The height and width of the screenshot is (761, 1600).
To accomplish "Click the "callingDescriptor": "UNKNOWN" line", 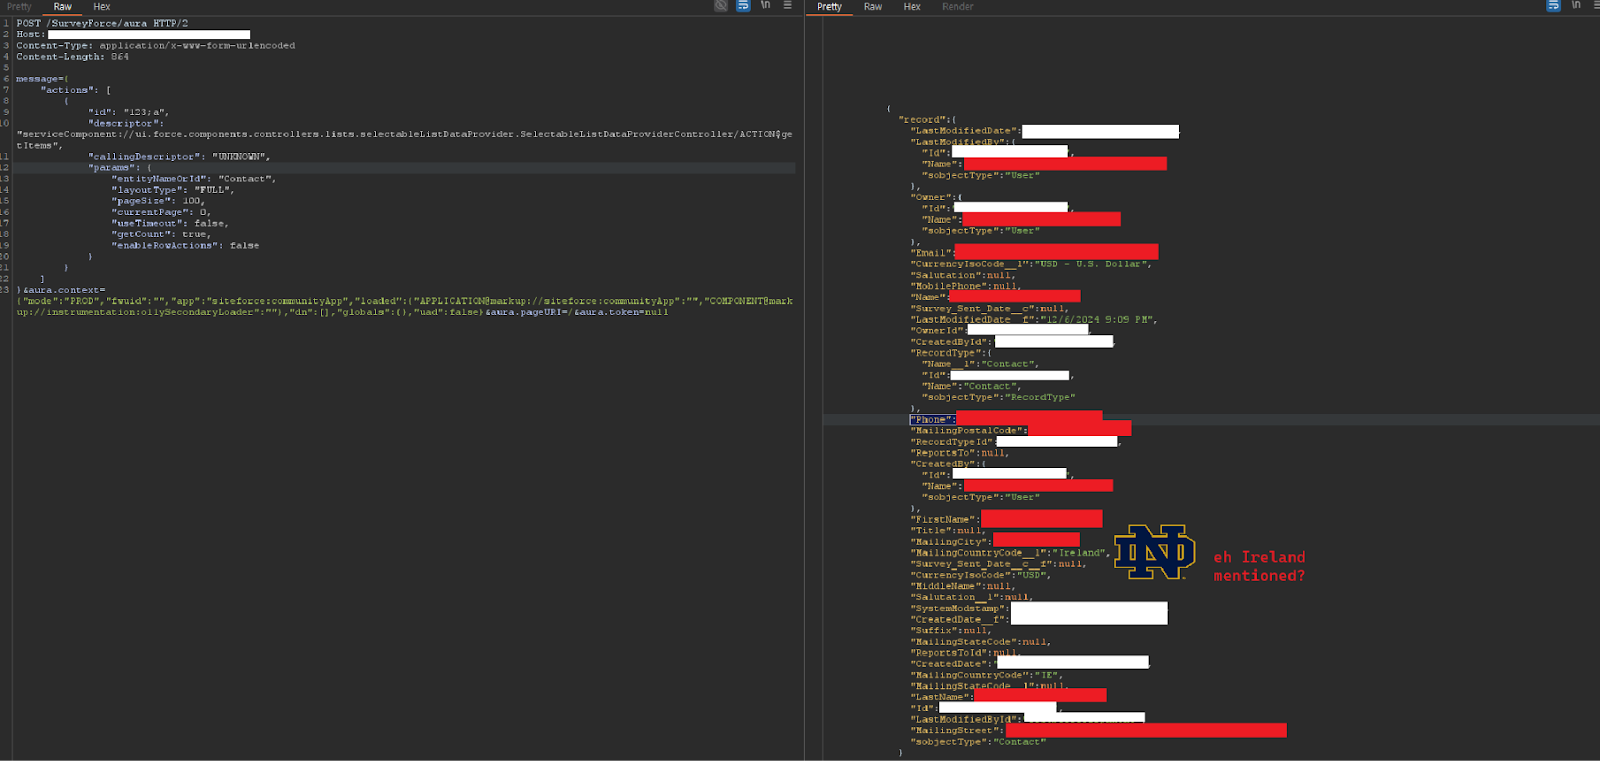I will pos(179,156).
